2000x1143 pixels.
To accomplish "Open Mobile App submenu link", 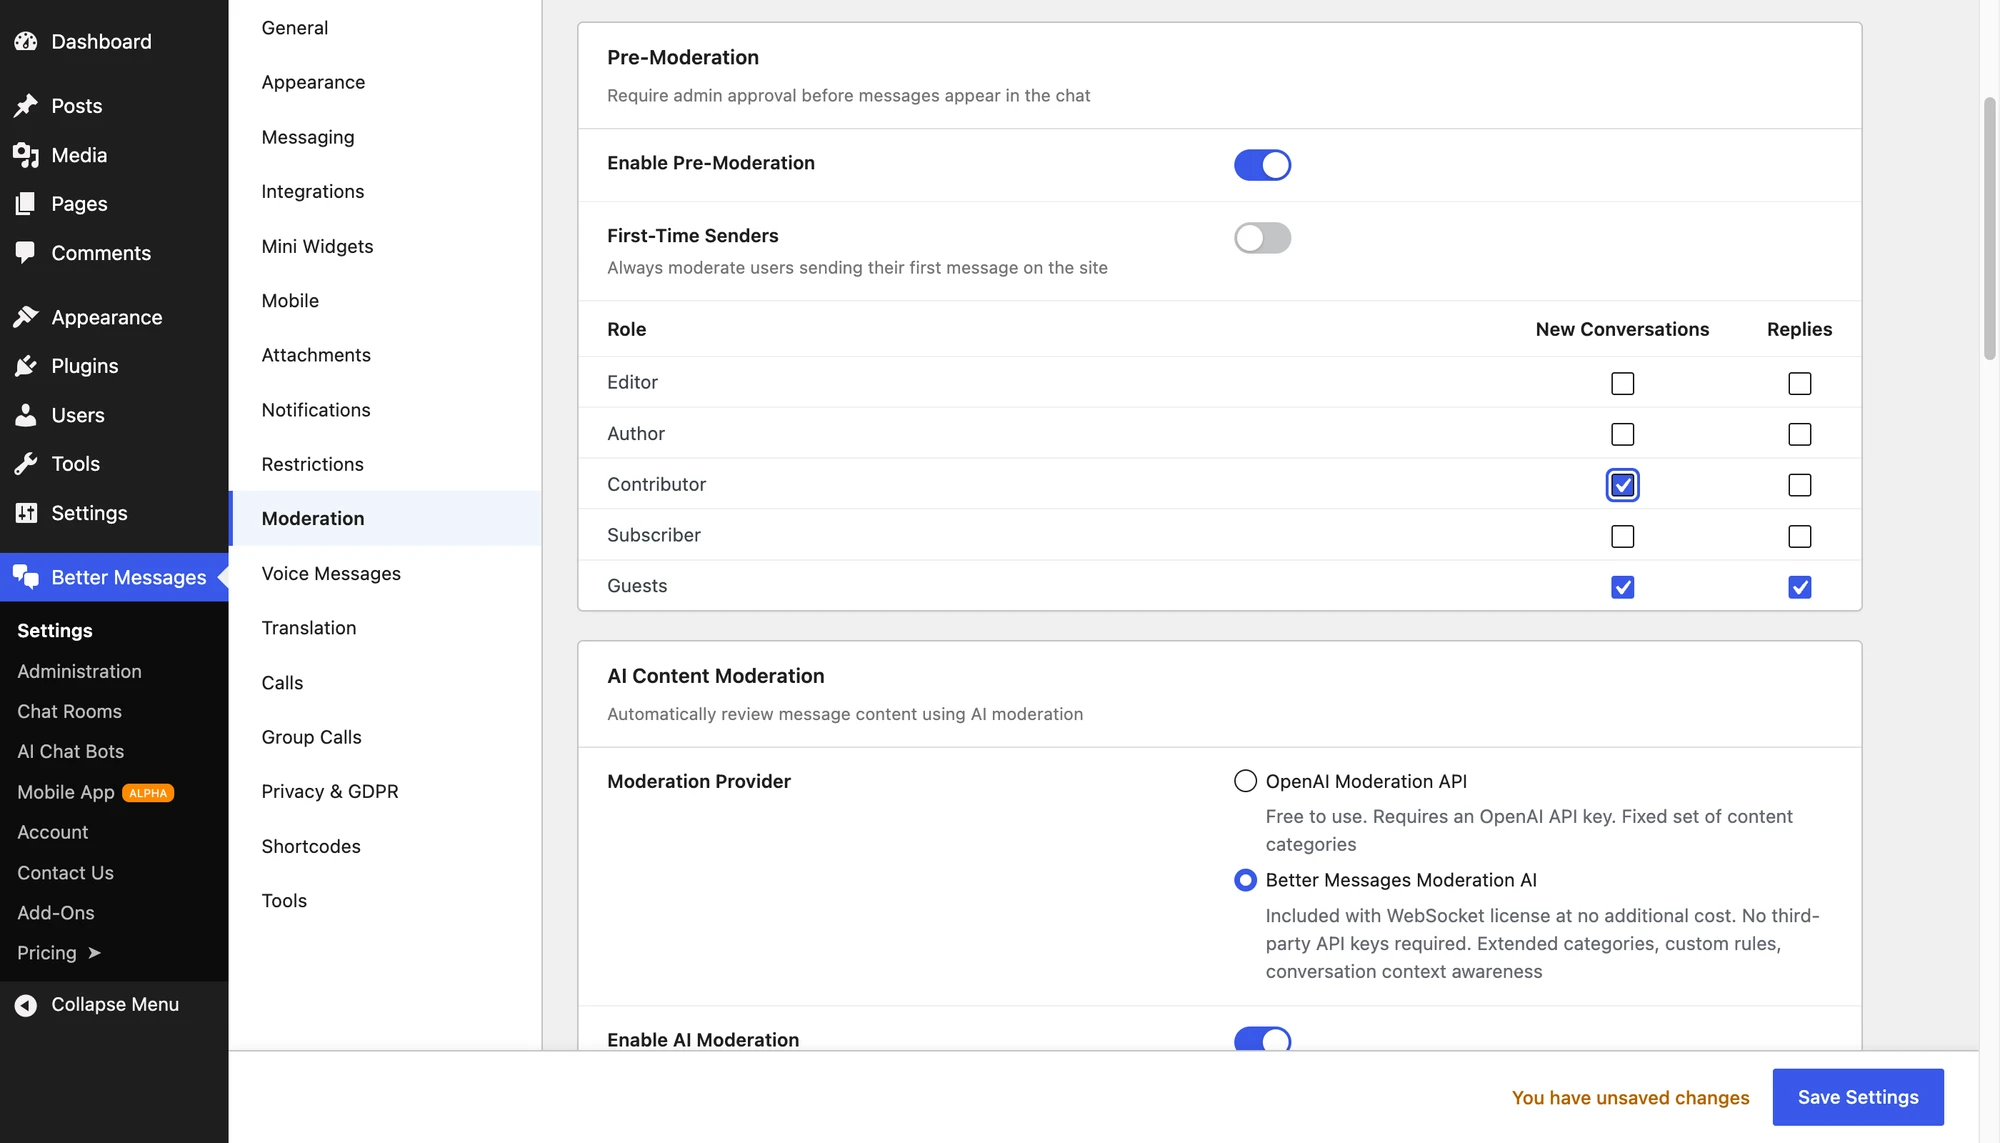I will pyautogui.click(x=66, y=793).
